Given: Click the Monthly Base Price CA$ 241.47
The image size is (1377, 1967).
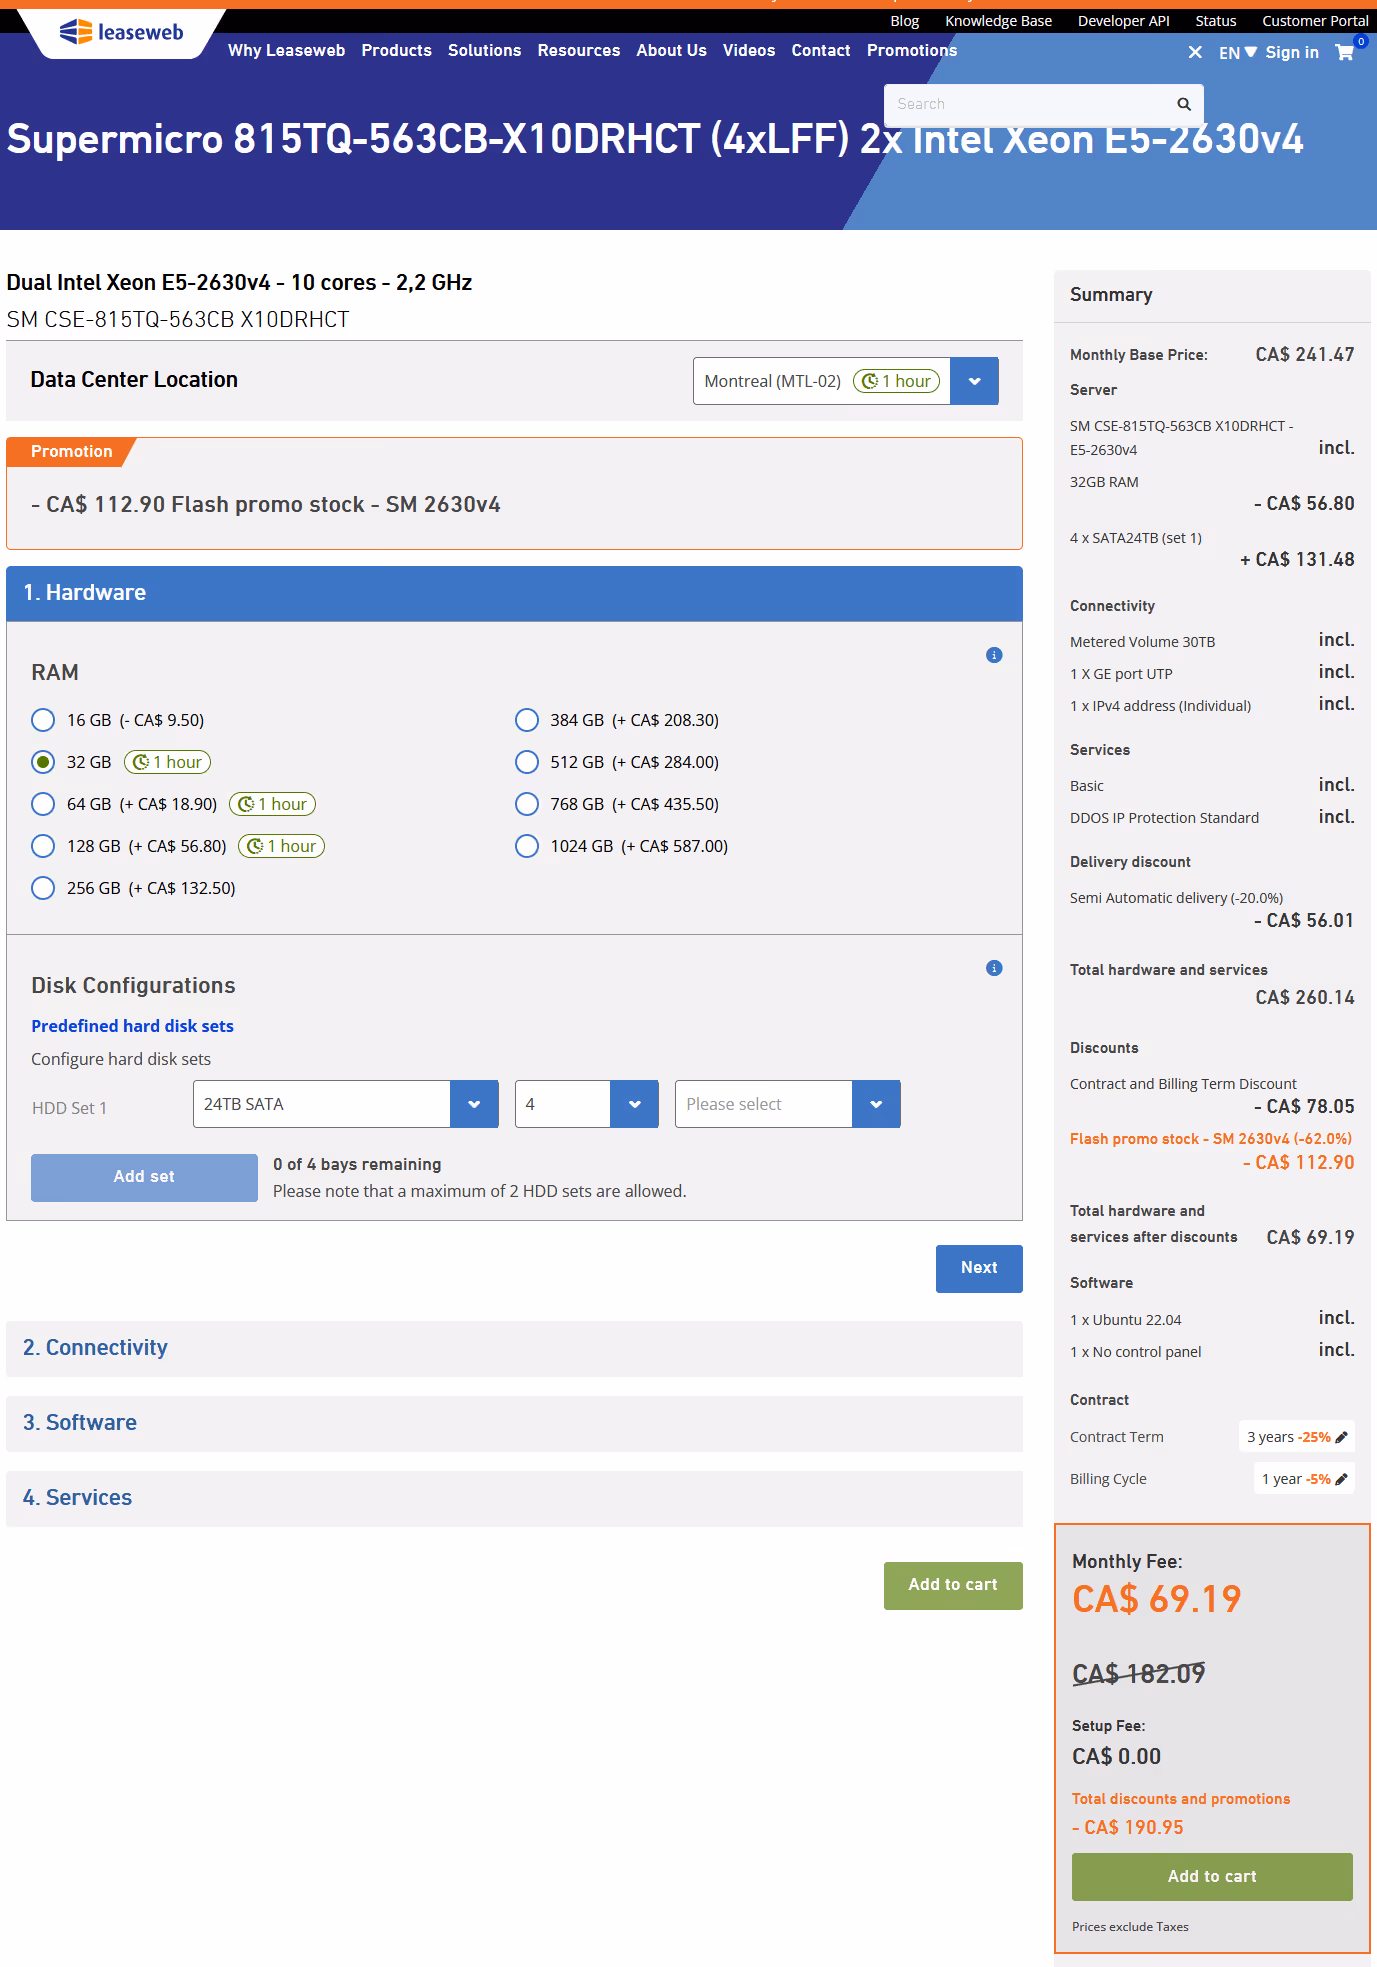Looking at the screenshot, I should click(x=1305, y=355).
